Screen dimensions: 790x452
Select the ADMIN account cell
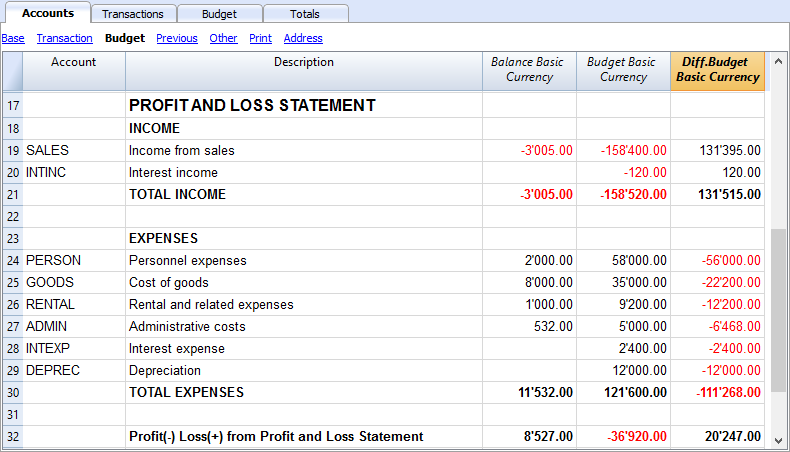click(x=74, y=327)
